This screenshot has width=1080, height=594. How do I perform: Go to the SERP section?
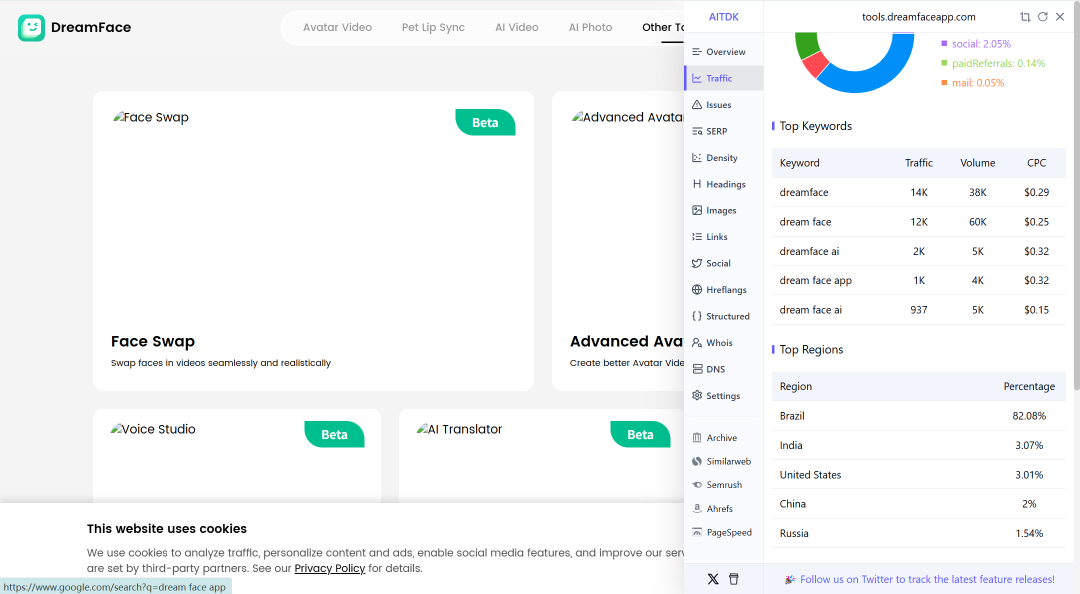pyautogui.click(x=723, y=131)
